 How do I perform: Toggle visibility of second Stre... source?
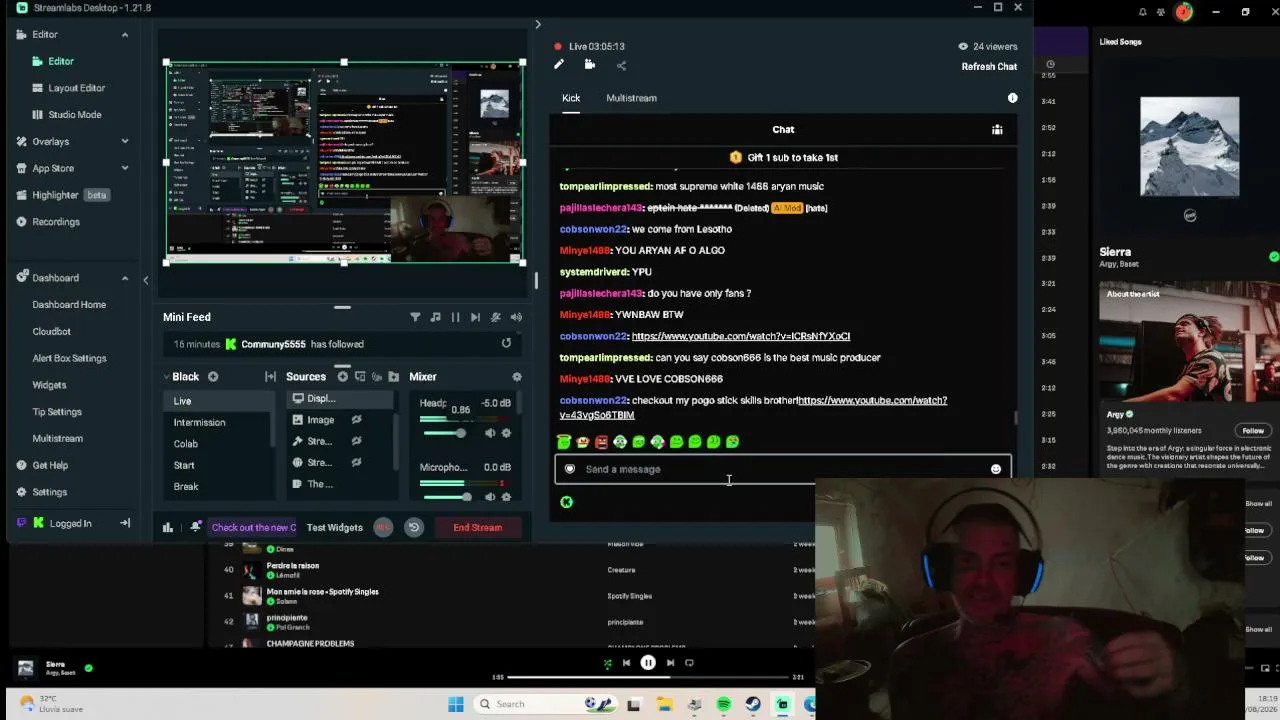click(356, 462)
